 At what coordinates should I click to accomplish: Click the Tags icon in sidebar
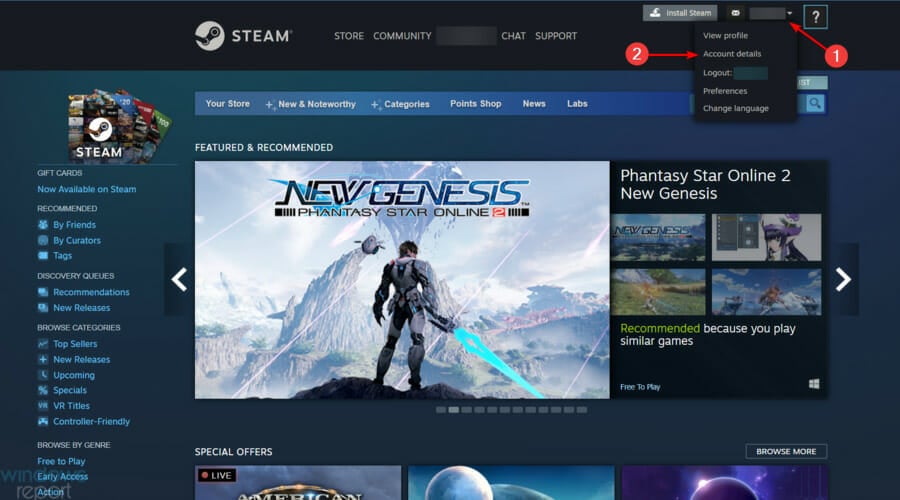click(43, 255)
